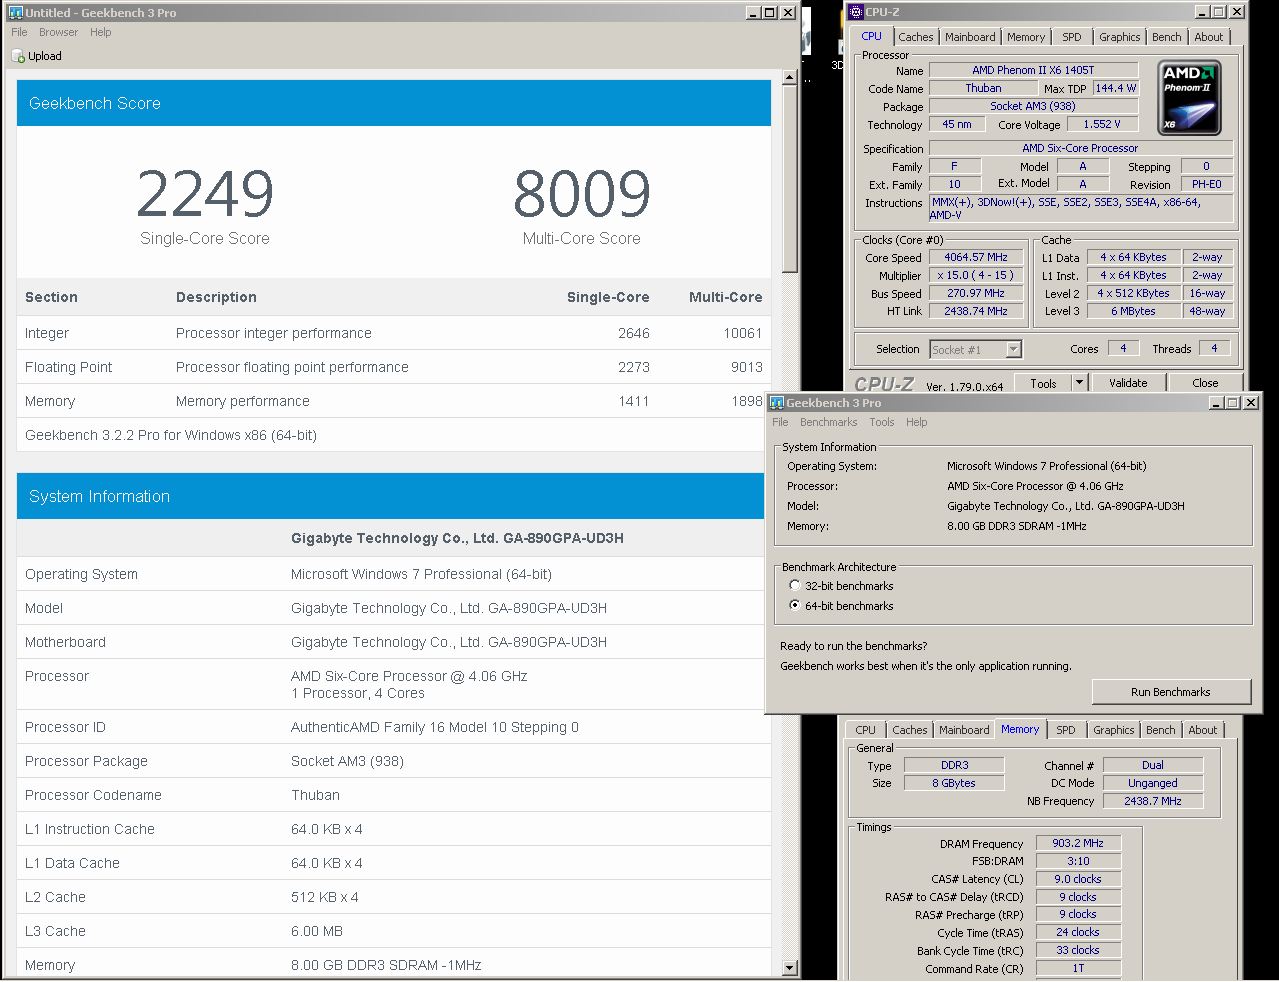1279x982 pixels.
Task: Select CPU tab in upper CPU-Z window
Action: (871, 36)
